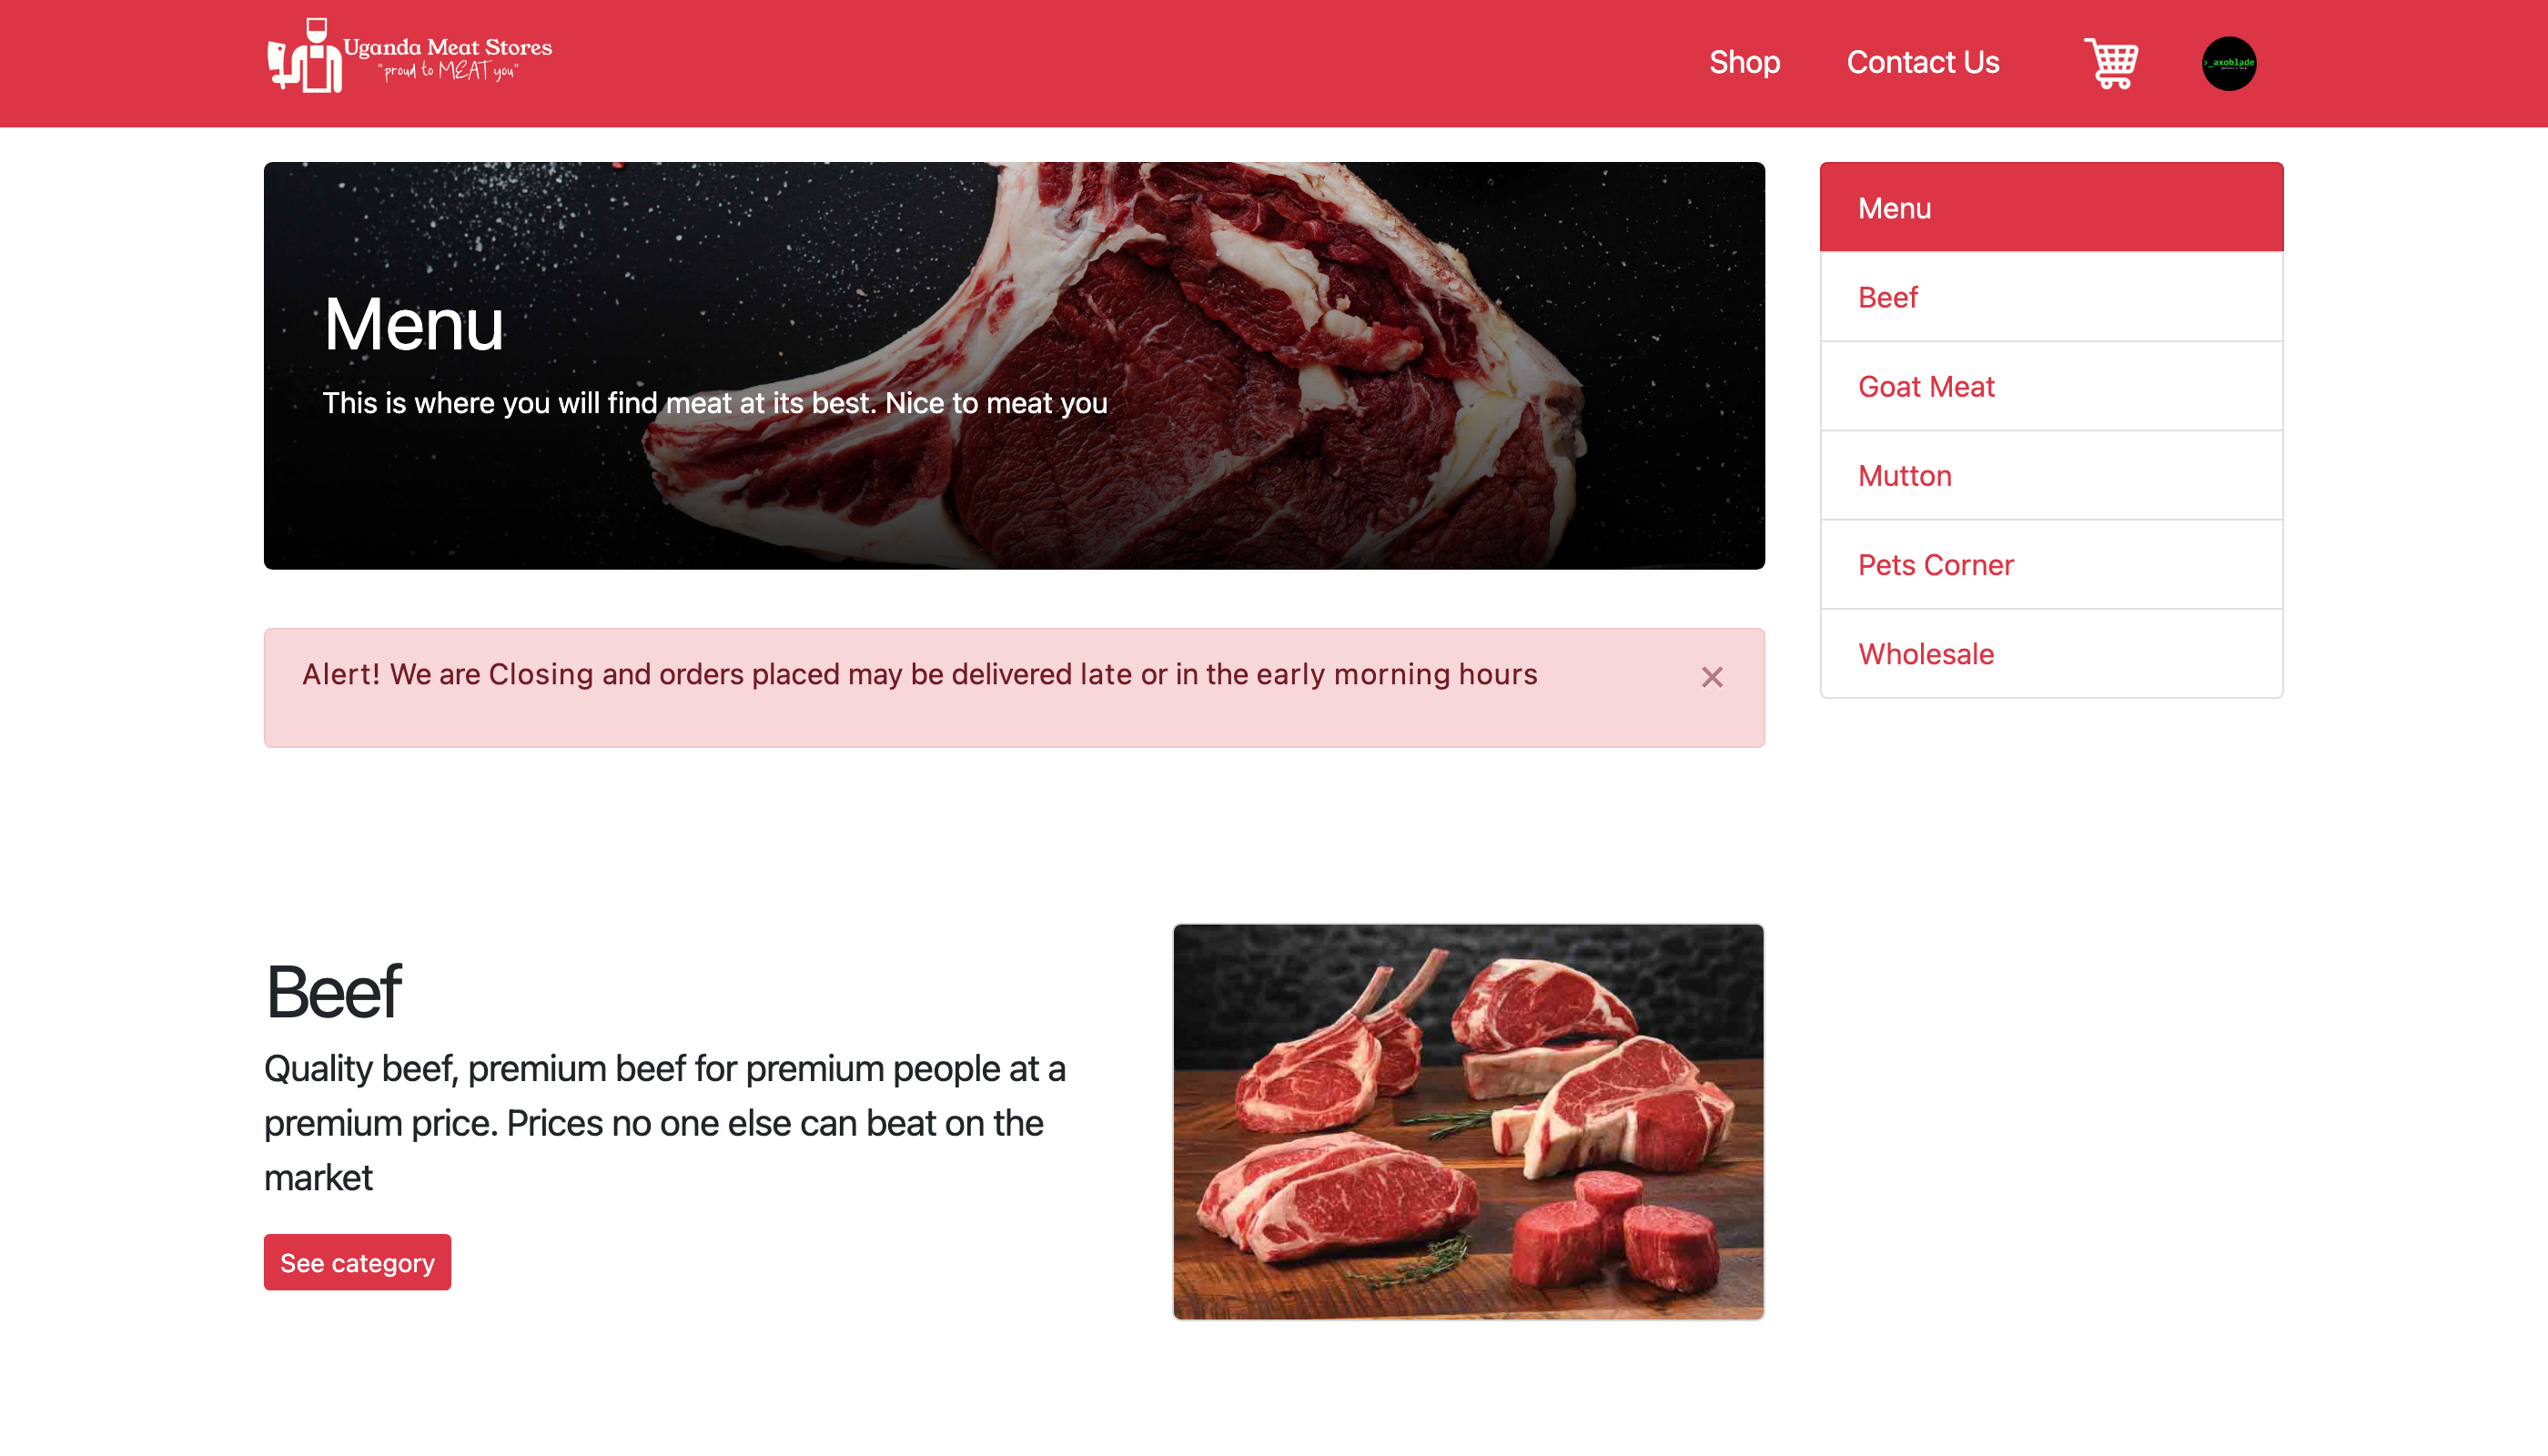Screen dimensions: 2548x1456
Task: Select Beef in the sidebar menu
Action: 2051,297
